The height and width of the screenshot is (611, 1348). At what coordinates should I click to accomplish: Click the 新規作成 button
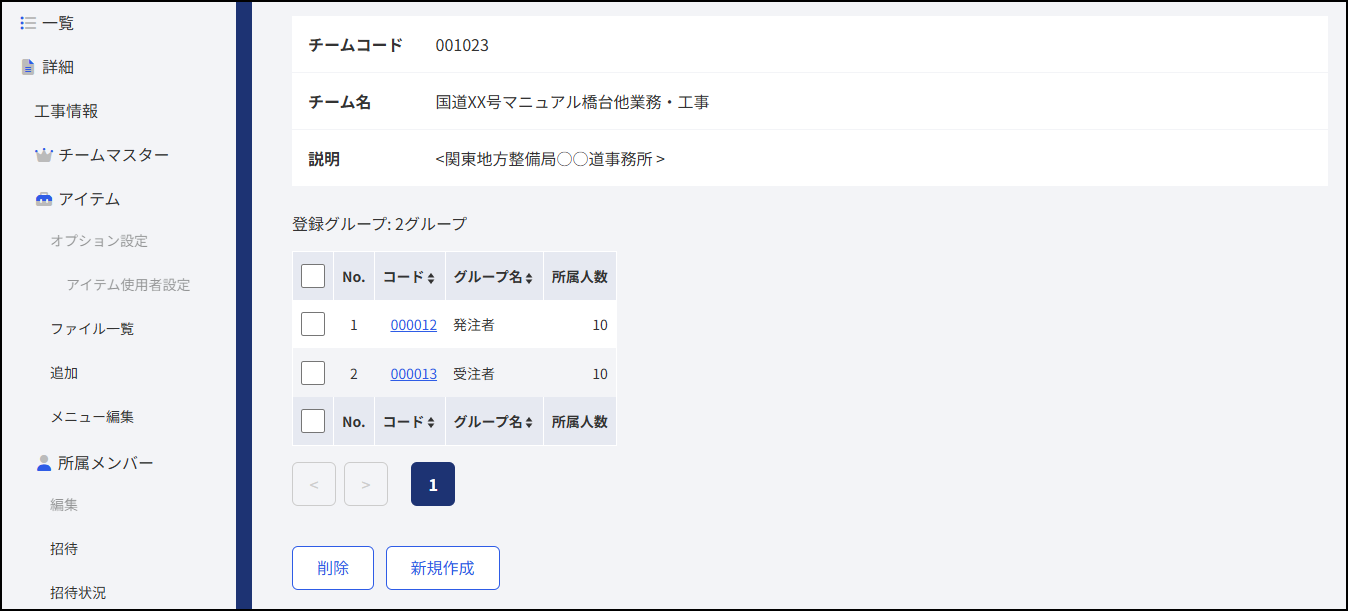(x=443, y=568)
